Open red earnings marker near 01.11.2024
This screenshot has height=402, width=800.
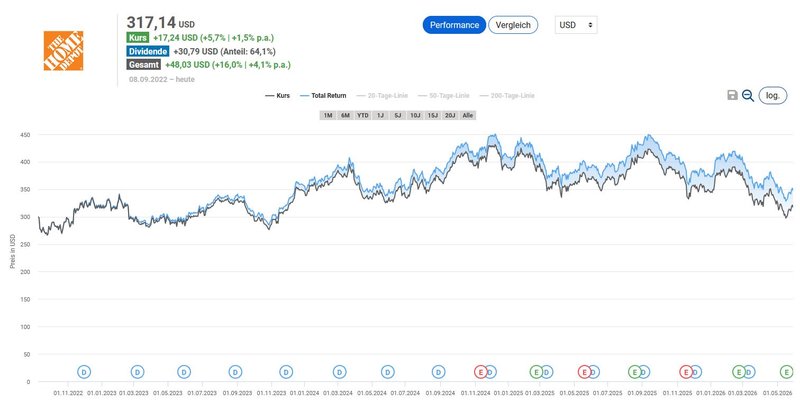480,372
